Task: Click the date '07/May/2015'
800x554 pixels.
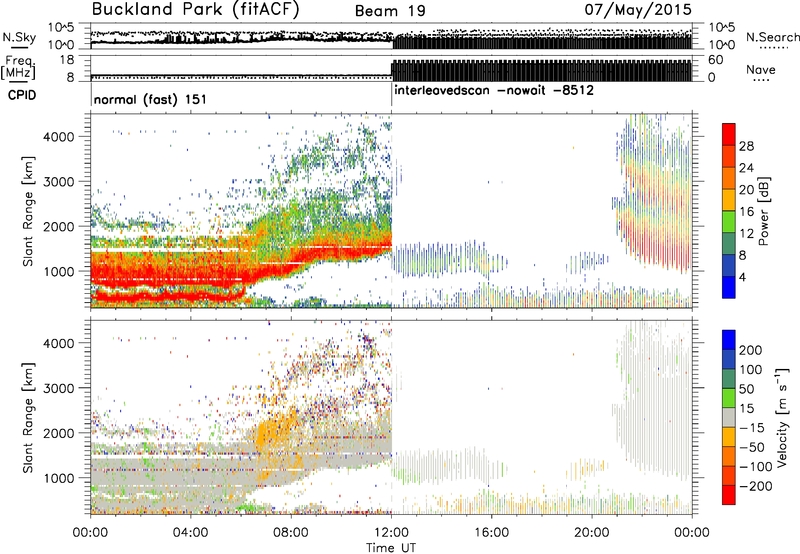Action: [x=638, y=9]
